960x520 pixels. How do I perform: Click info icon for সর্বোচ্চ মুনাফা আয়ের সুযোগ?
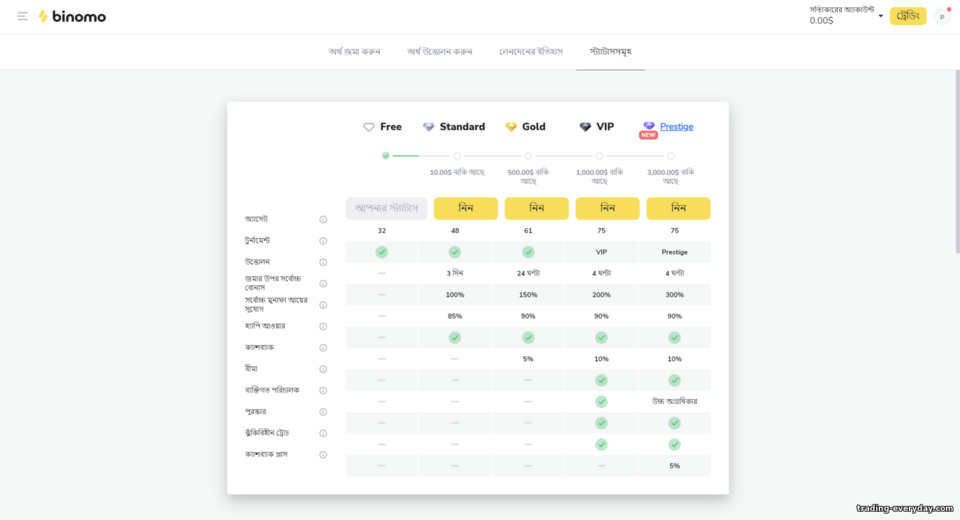(323, 305)
